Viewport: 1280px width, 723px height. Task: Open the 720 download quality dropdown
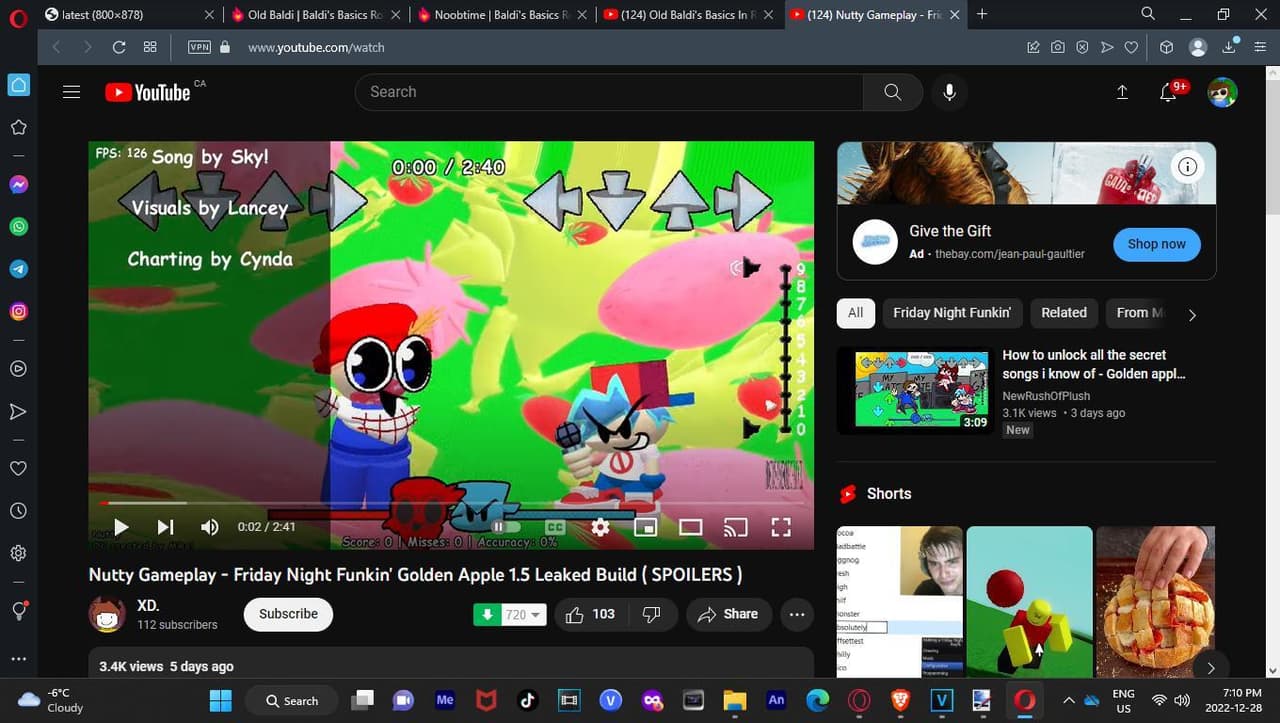(x=523, y=614)
